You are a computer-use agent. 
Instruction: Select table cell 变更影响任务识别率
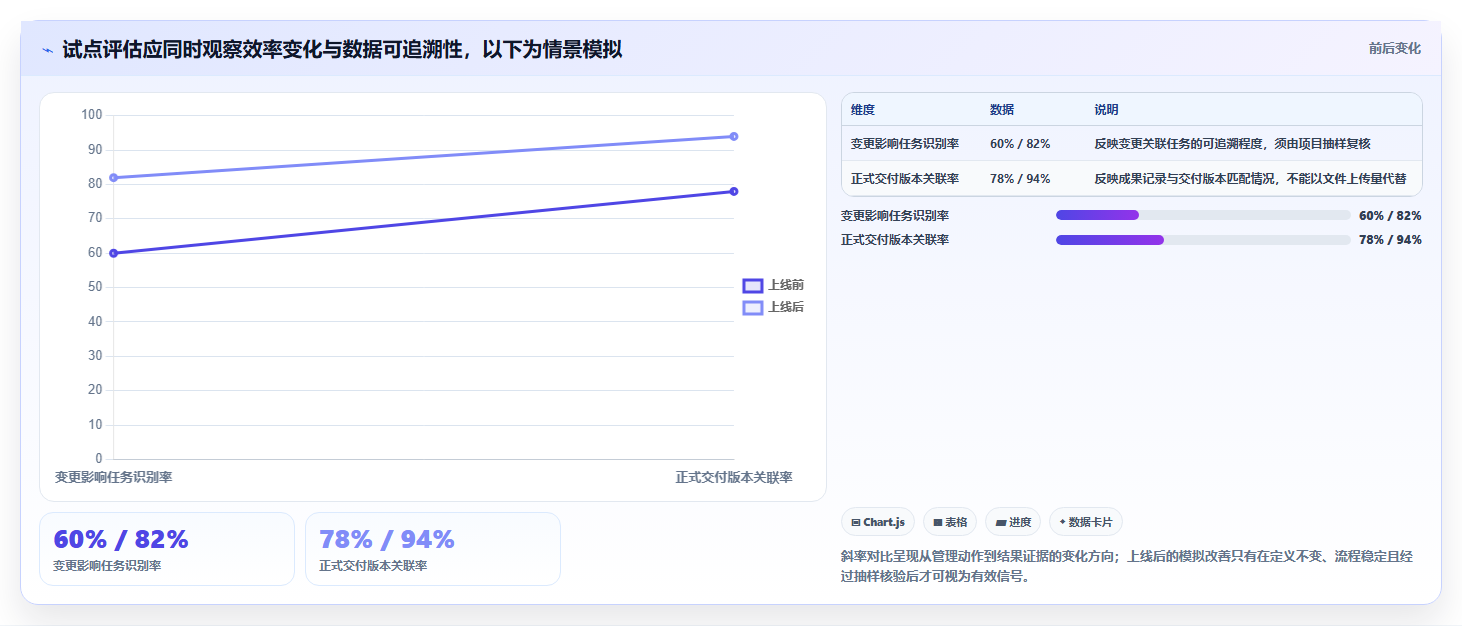pyautogui.click(x=905, y=144)
